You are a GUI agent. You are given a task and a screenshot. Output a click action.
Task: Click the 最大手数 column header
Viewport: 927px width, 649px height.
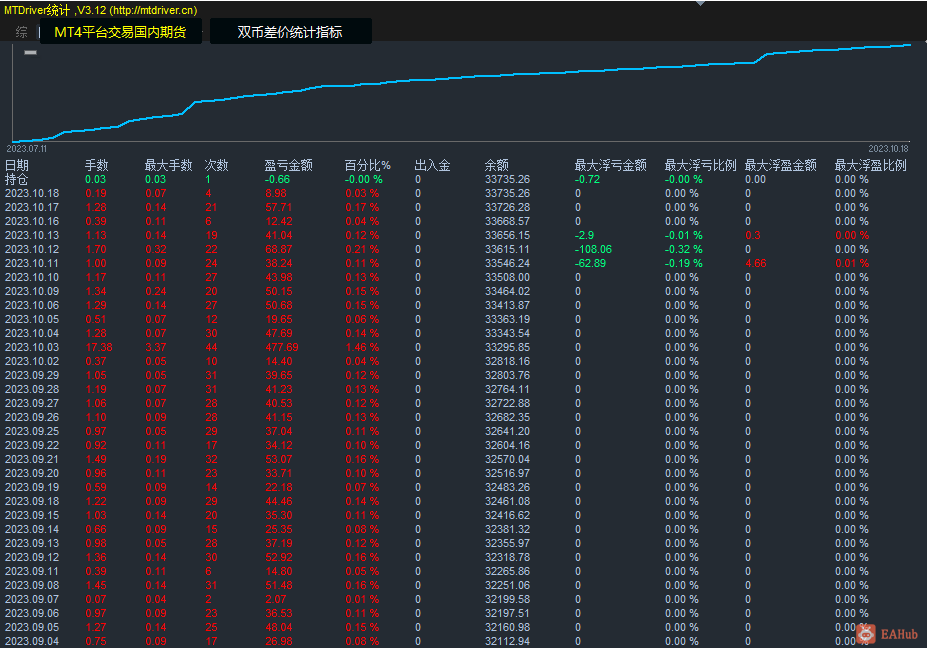click(168, 166)
